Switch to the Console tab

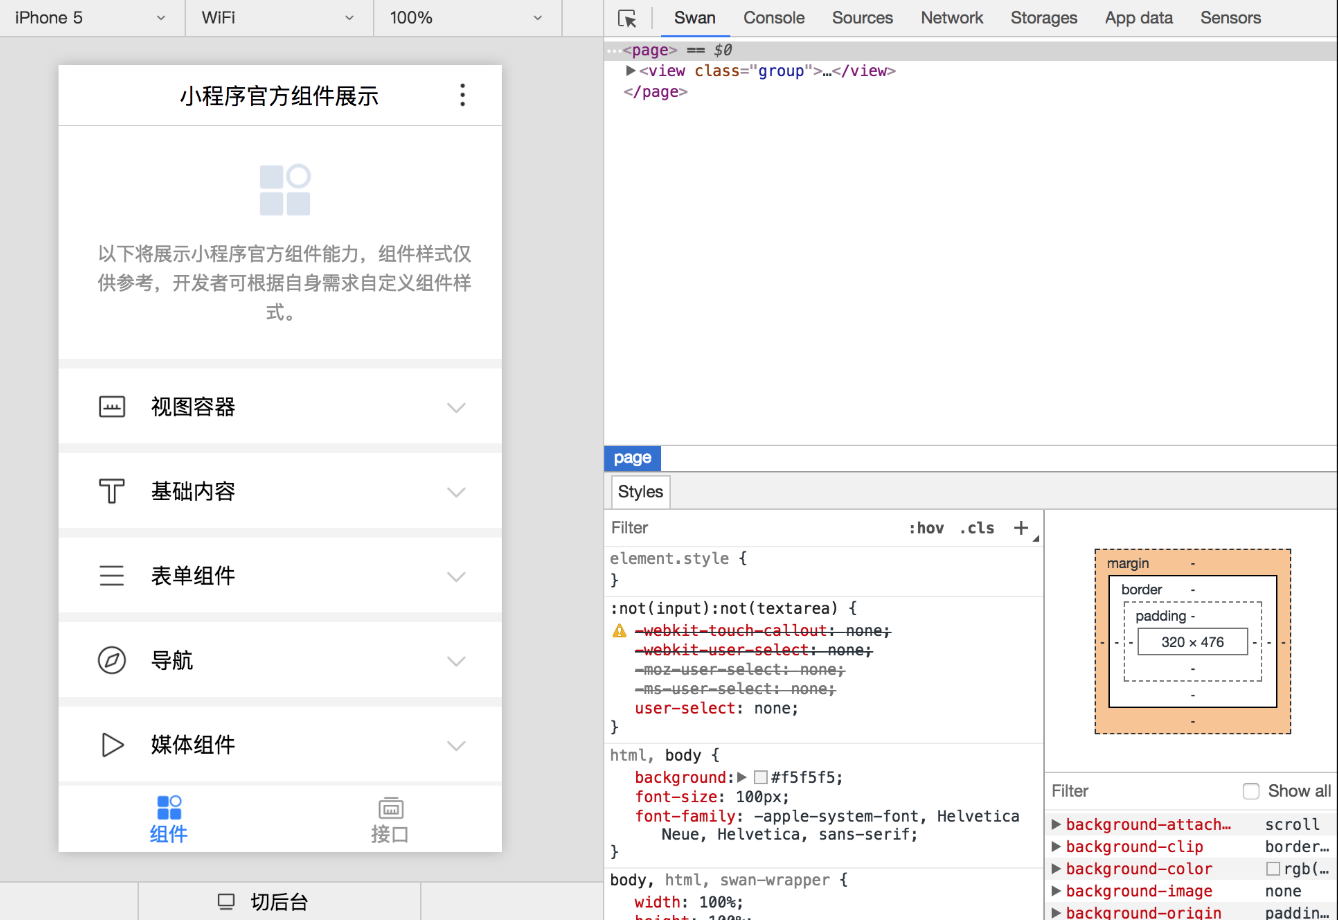point(773,17)
